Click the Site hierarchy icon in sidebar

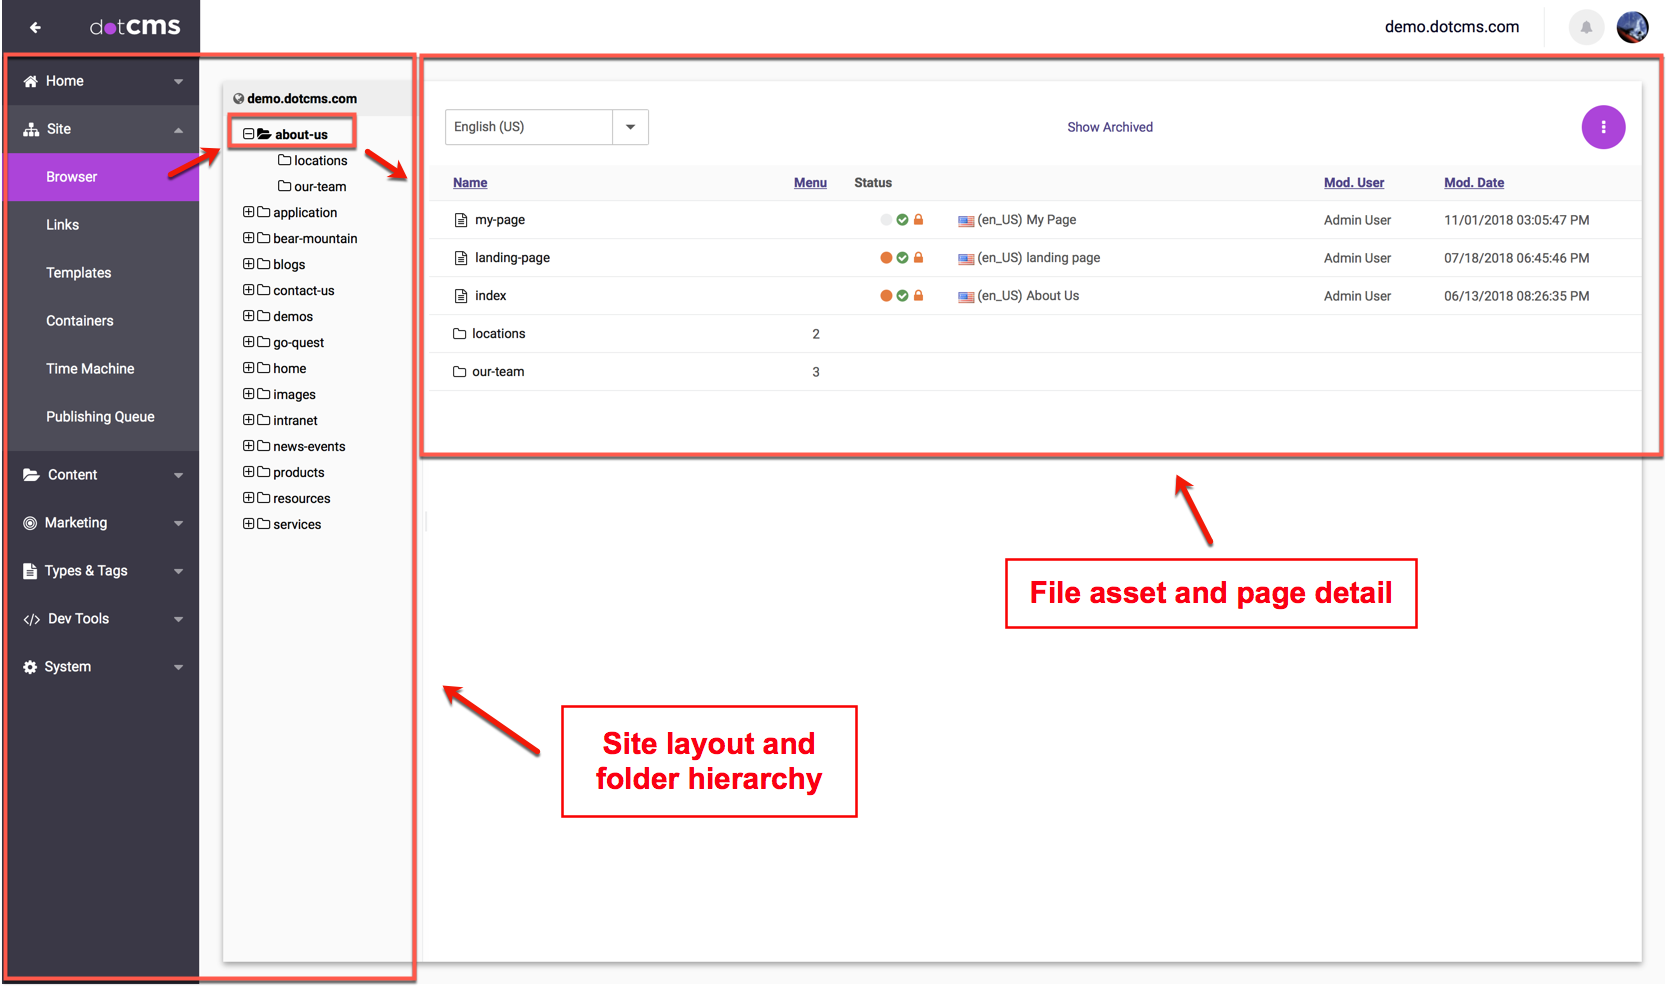31,129
